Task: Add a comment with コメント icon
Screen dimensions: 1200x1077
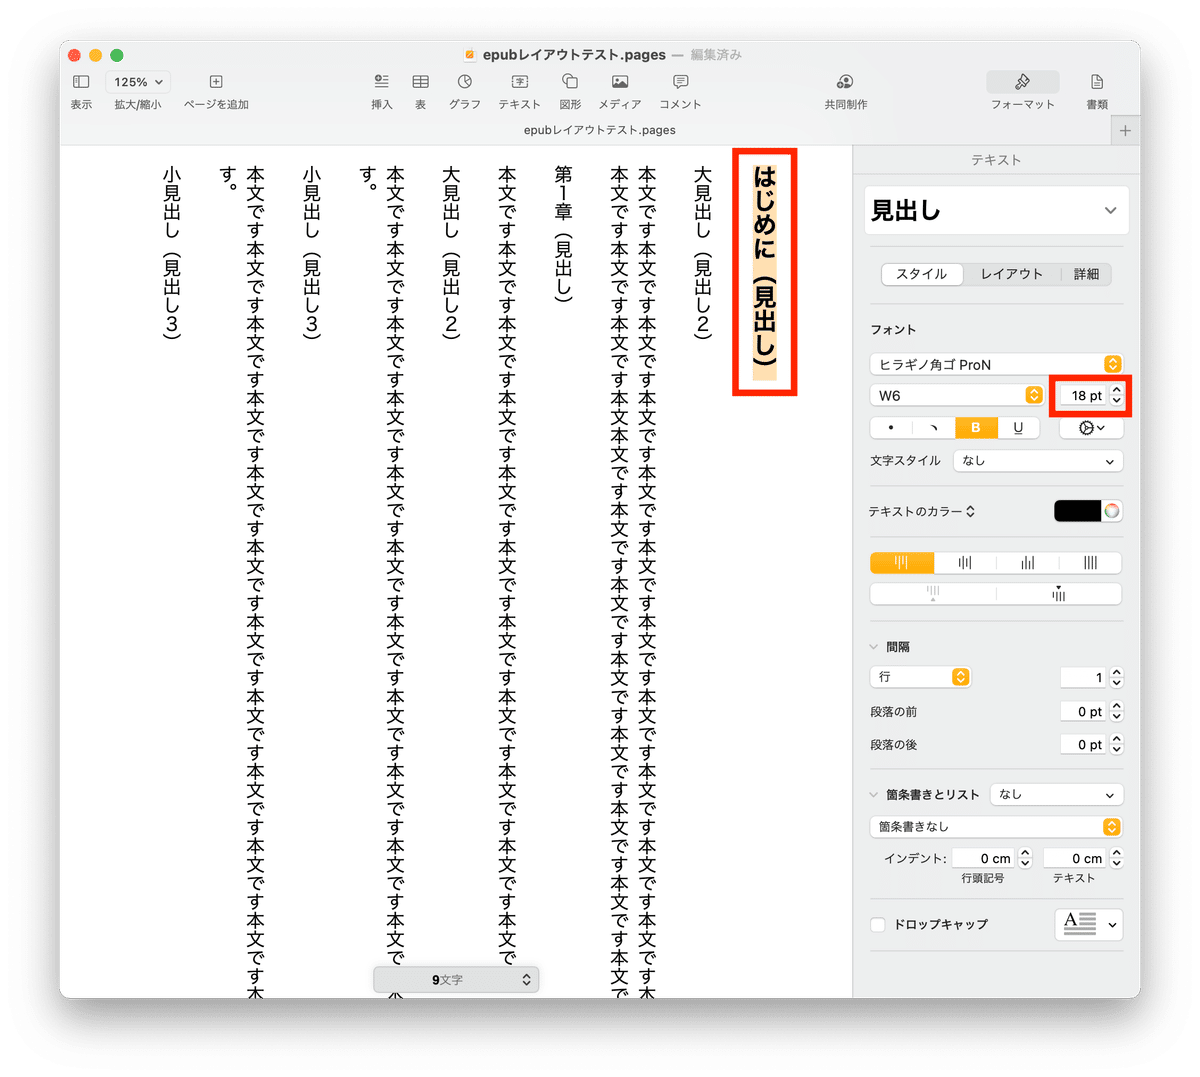Action: 680,82
